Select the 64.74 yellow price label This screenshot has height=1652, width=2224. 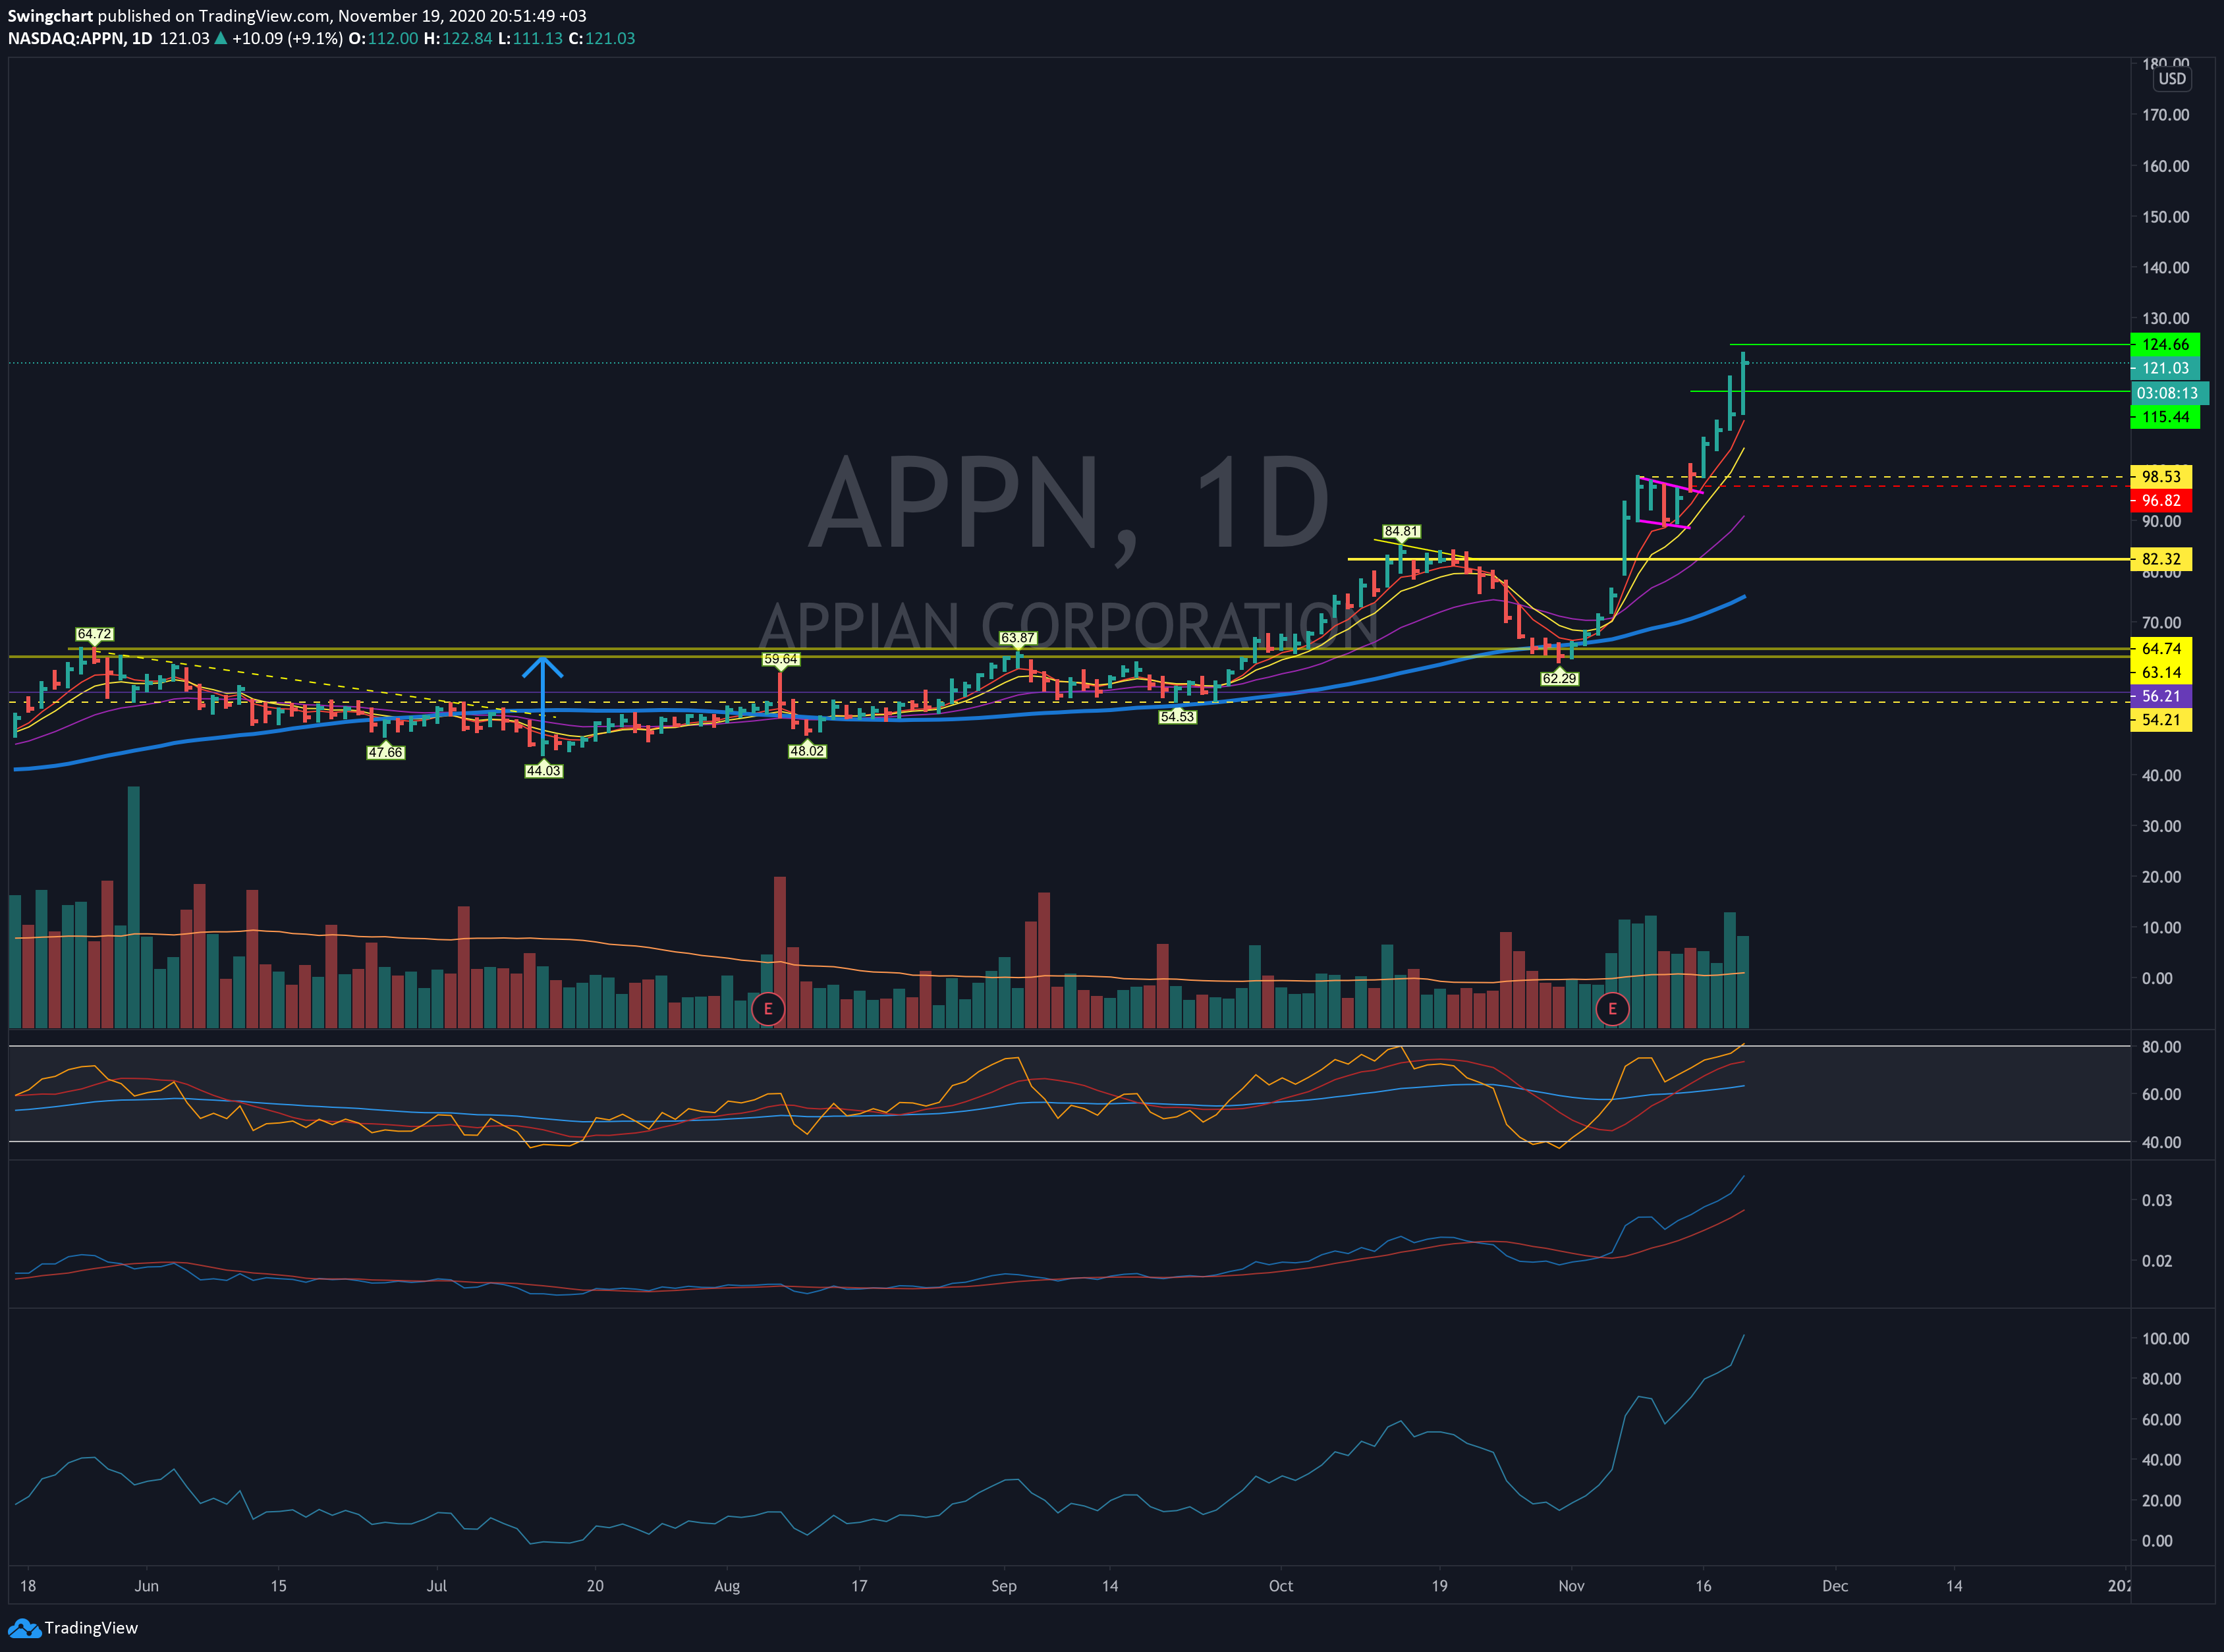pyautogui.click(x=2161, y=649)
